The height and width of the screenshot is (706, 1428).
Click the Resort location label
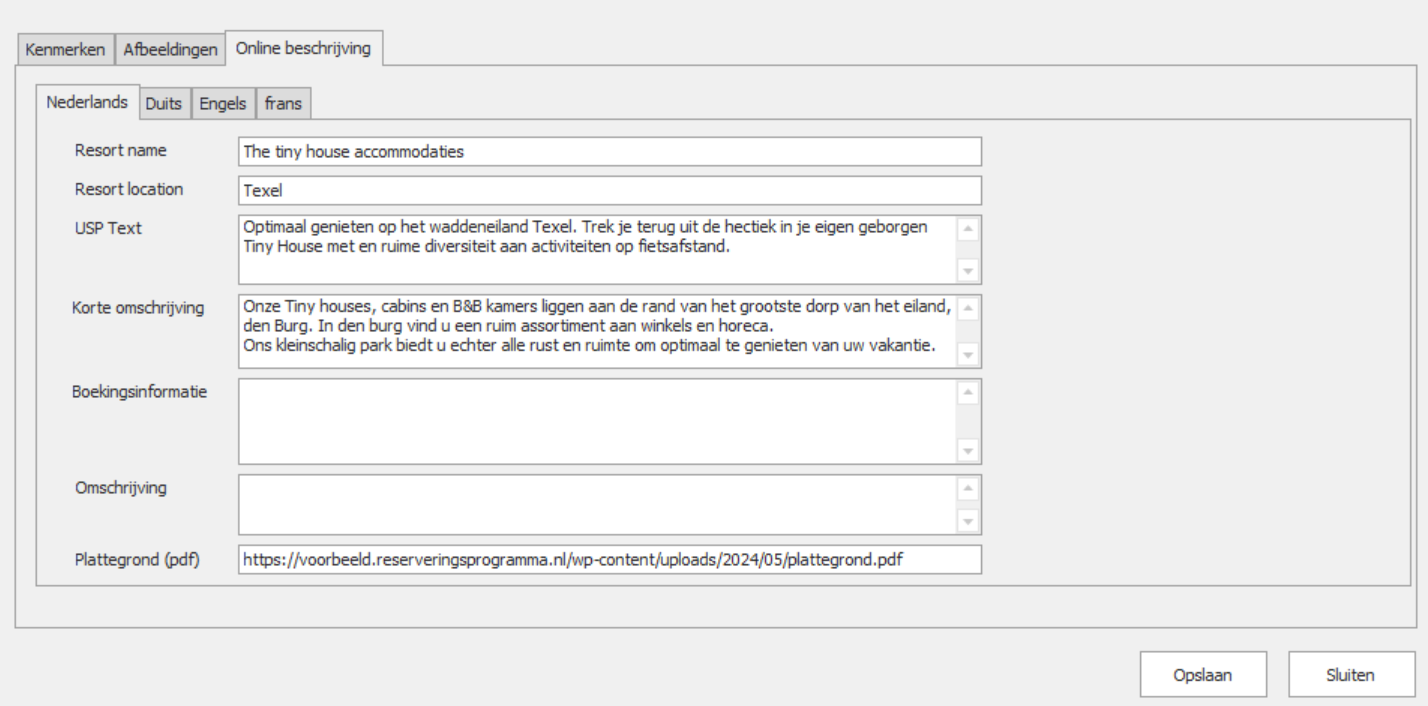[x=129, y=189]
